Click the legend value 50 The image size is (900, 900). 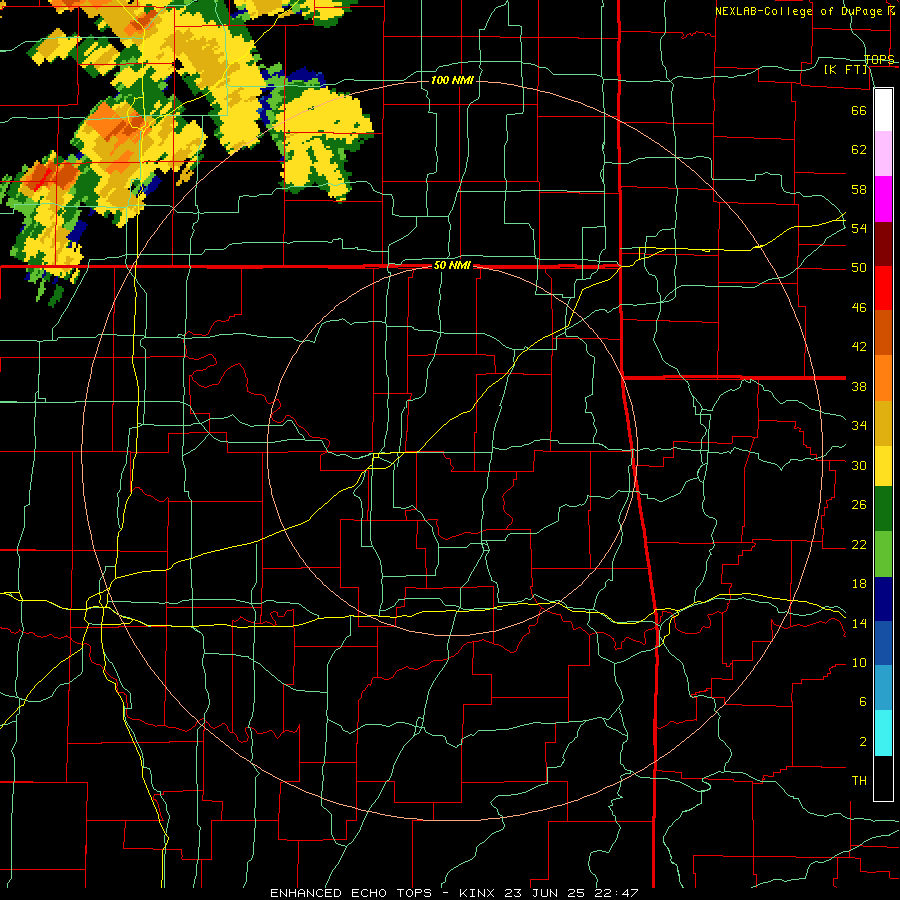[859, 268]
